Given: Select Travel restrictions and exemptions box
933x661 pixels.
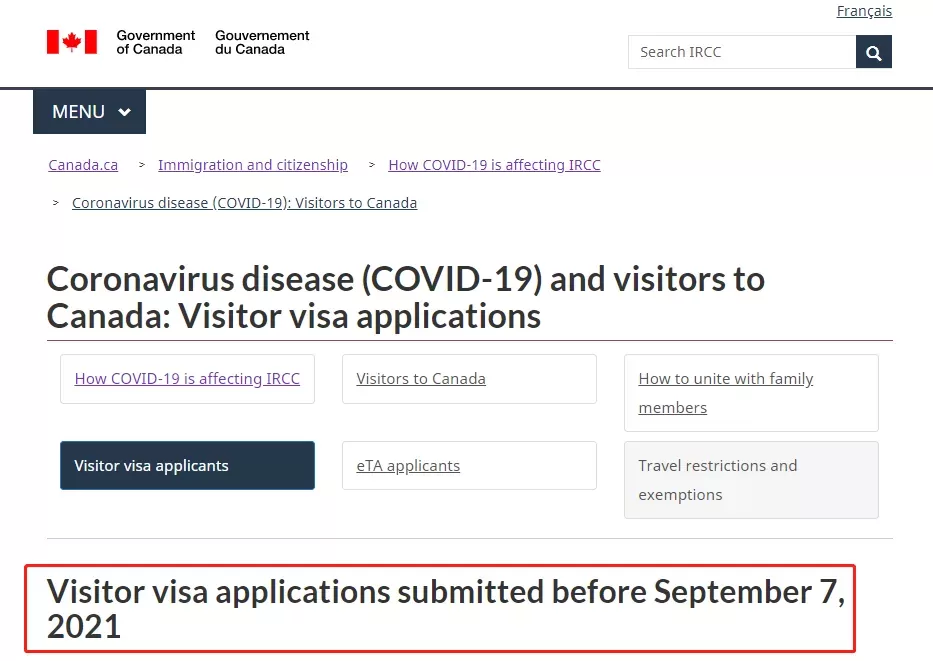Looking at the screenshot, I should click(x=752, y=480).
